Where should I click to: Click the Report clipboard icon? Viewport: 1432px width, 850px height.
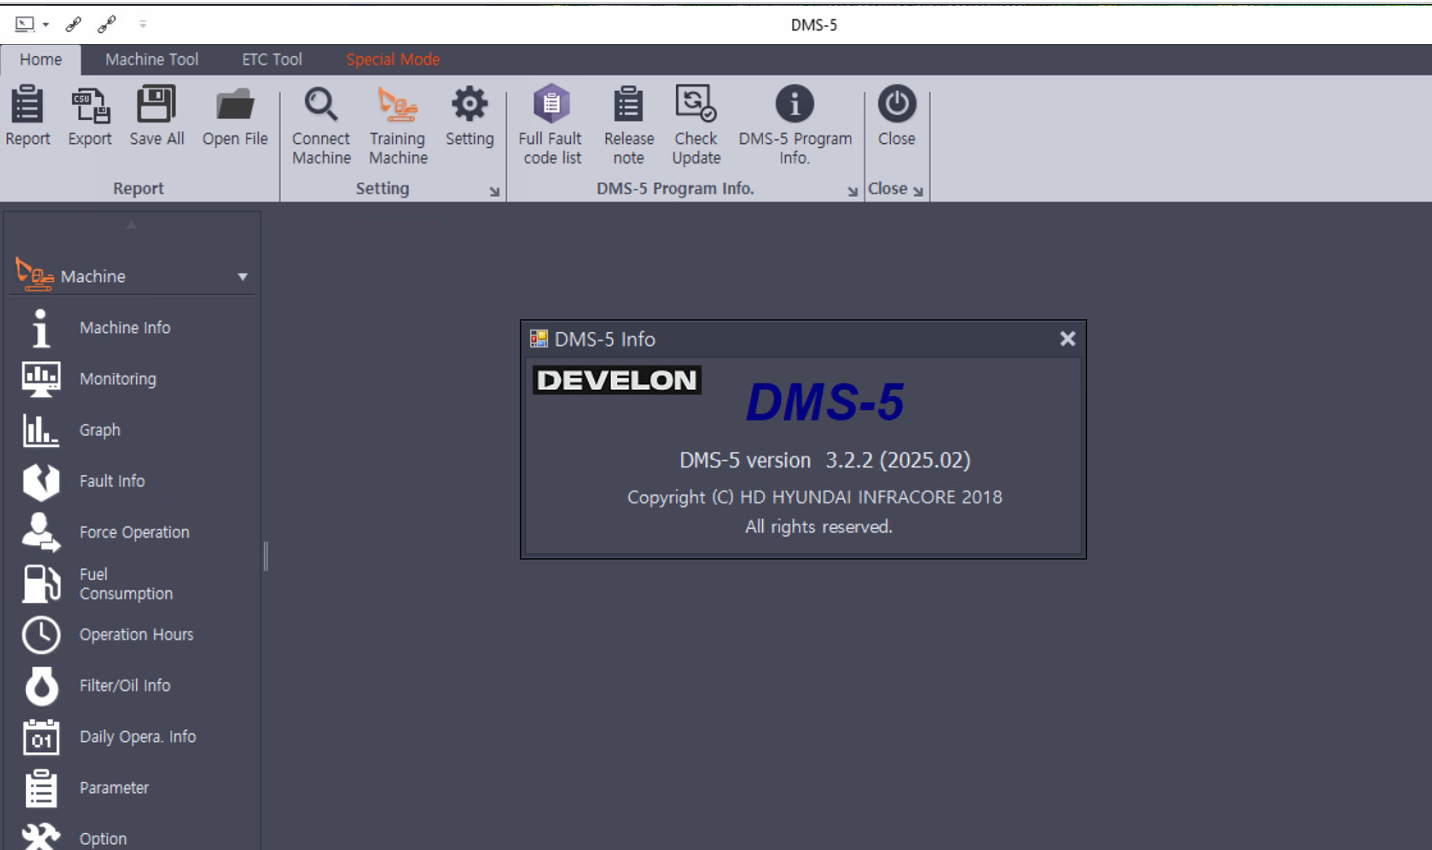pos(27,105)
